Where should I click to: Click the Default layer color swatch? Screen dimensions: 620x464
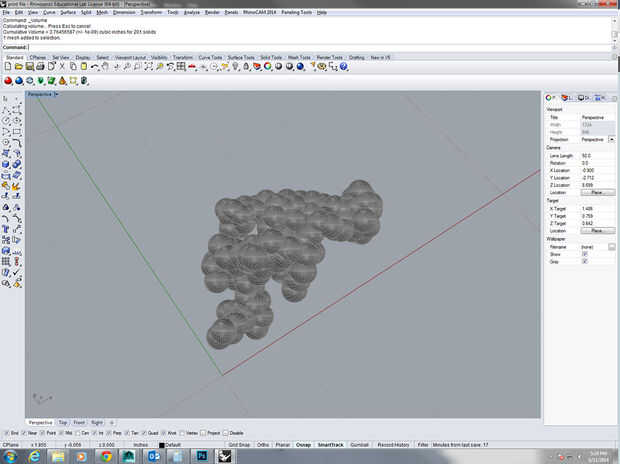click(x=161, y=445)
